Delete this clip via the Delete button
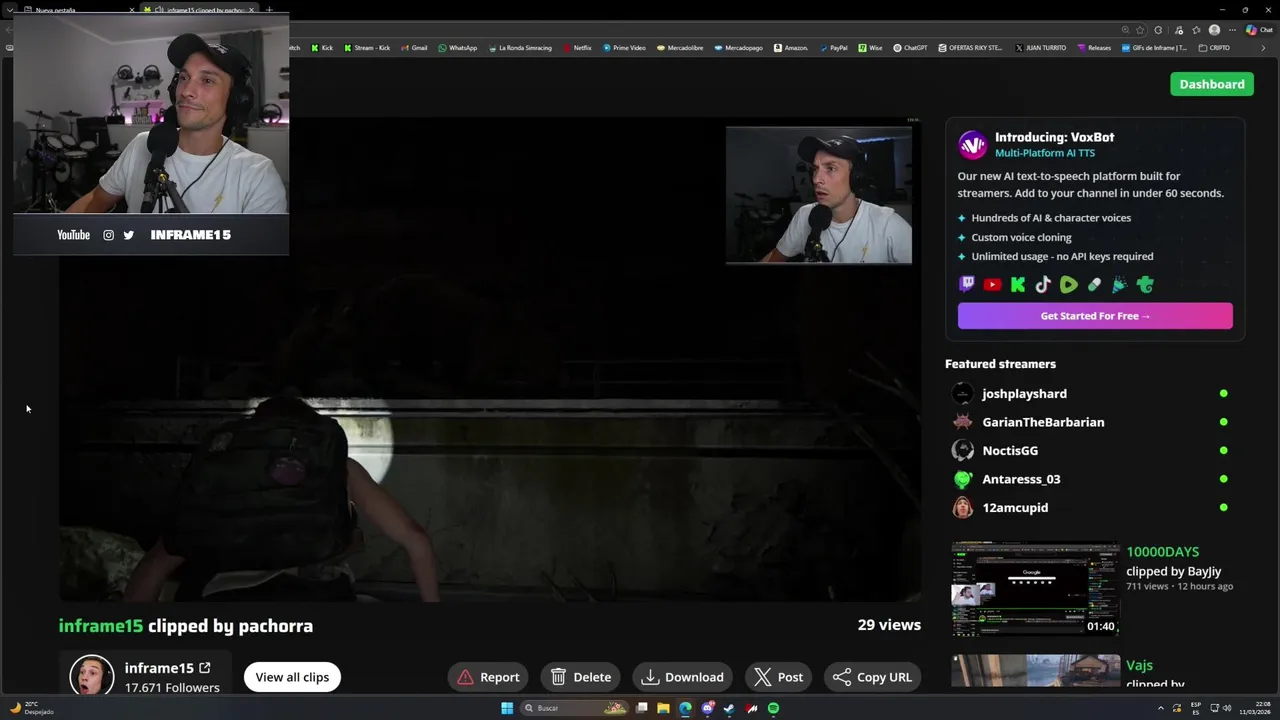Screen dimensions: 1280x720 pos(581,677)
